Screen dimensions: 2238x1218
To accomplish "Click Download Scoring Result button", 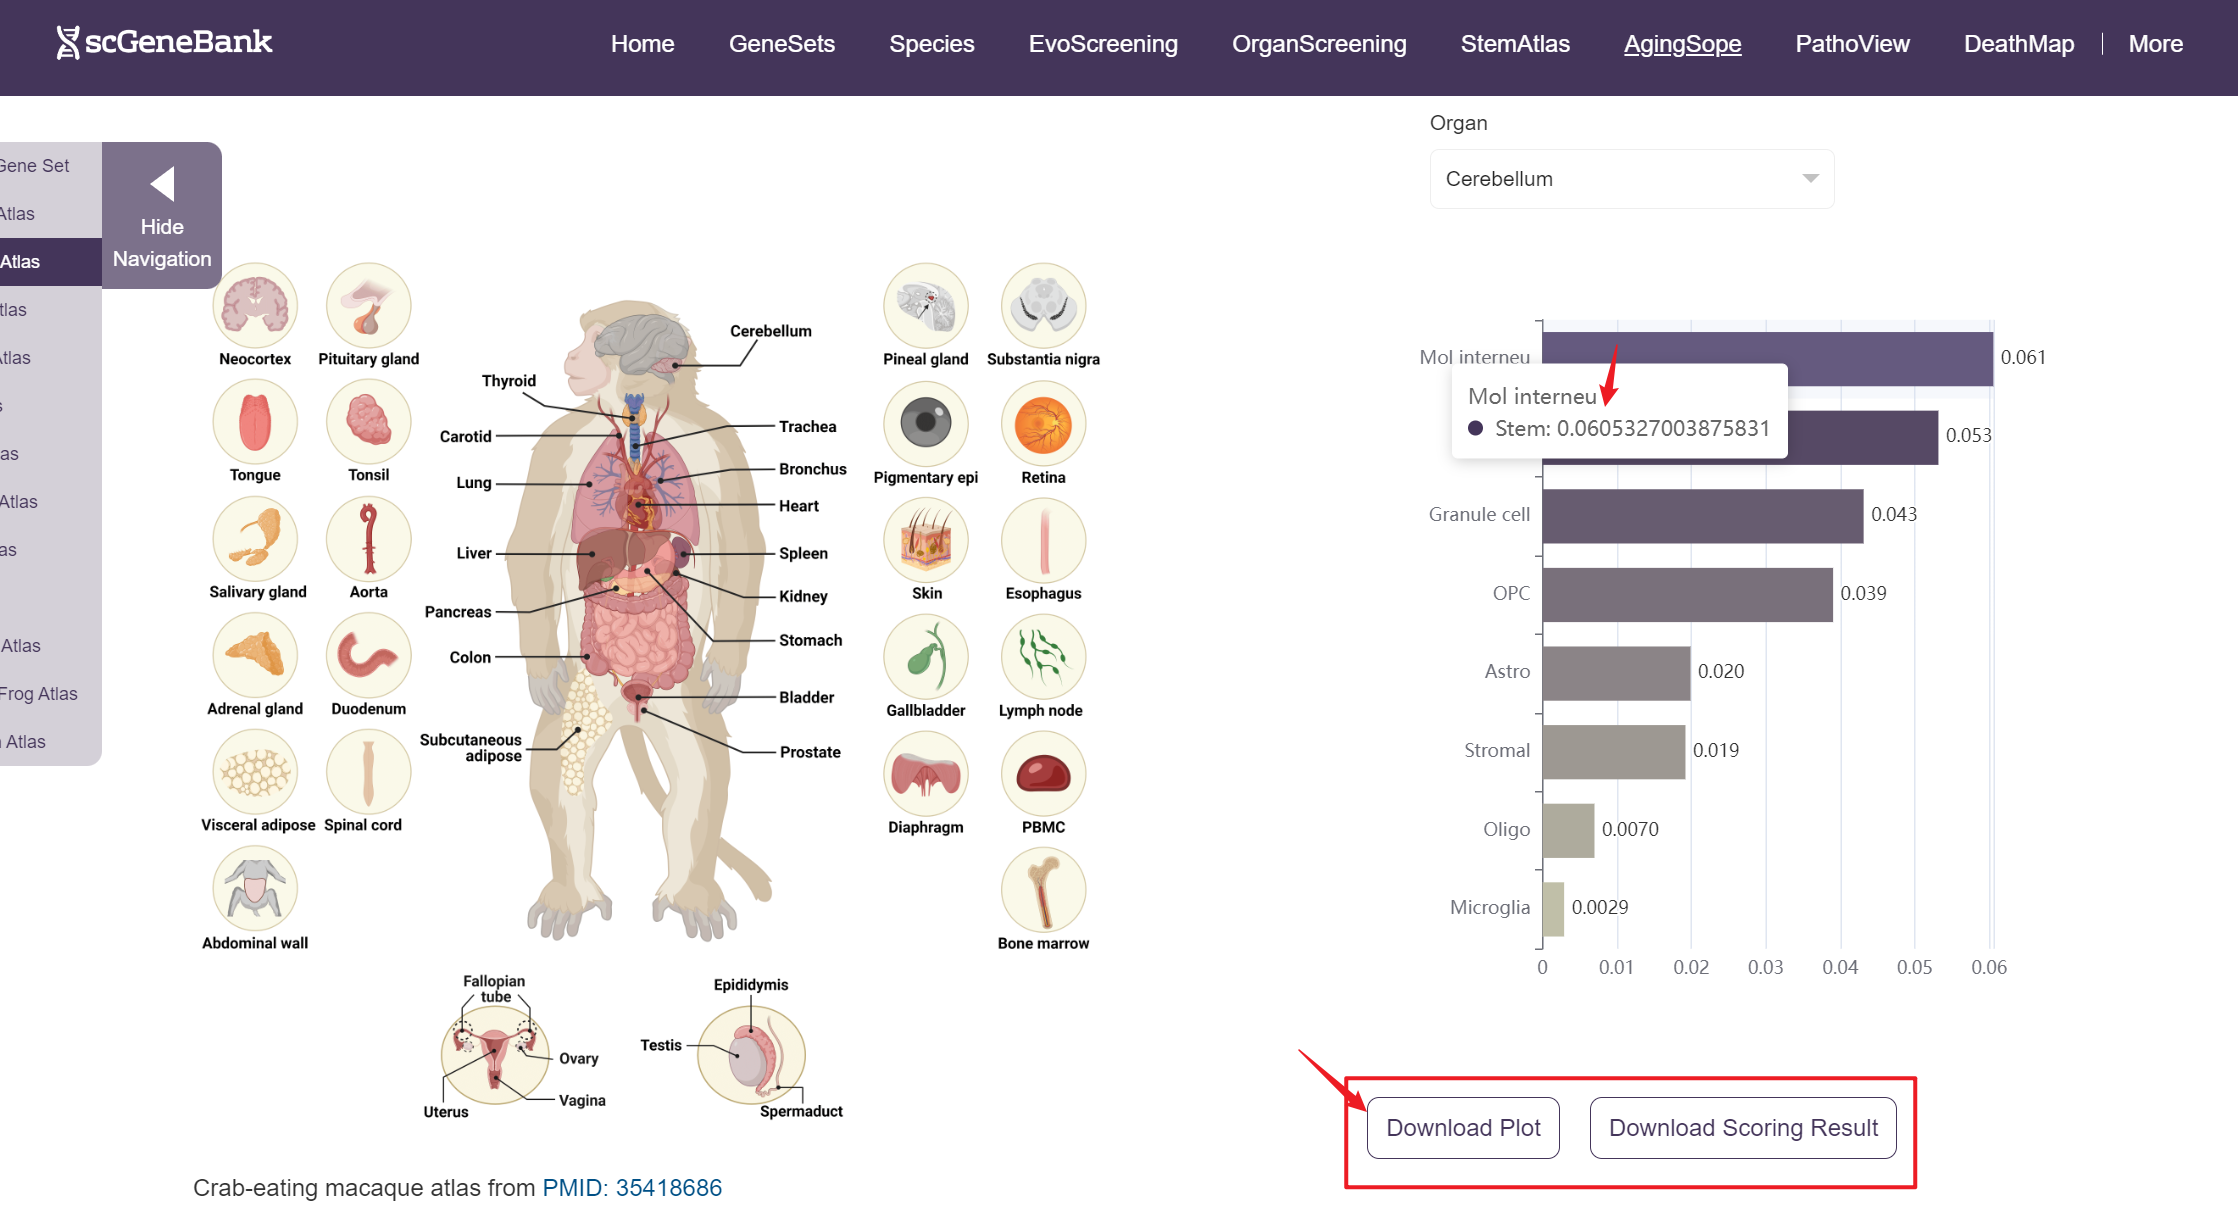I will (1743, 1128).
